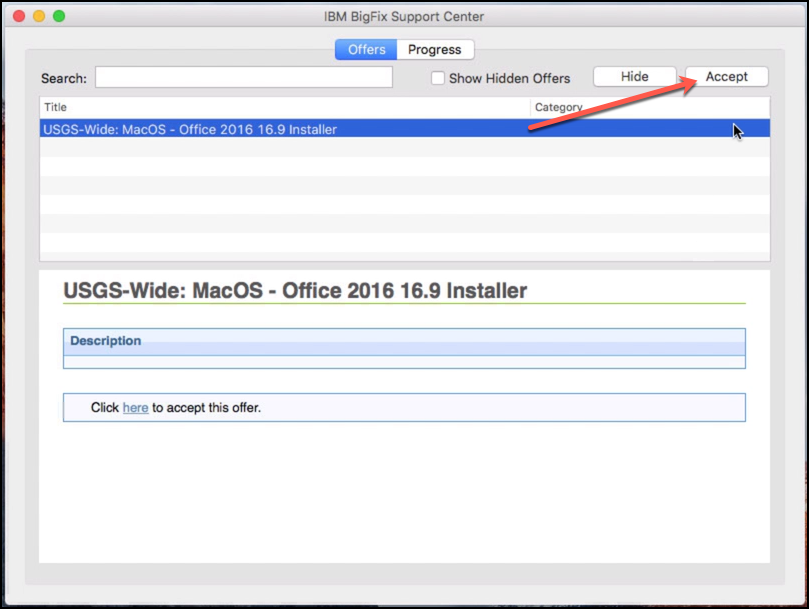809x609 pixels.
Task: Open the Progress tab
Action: point(435,50)
